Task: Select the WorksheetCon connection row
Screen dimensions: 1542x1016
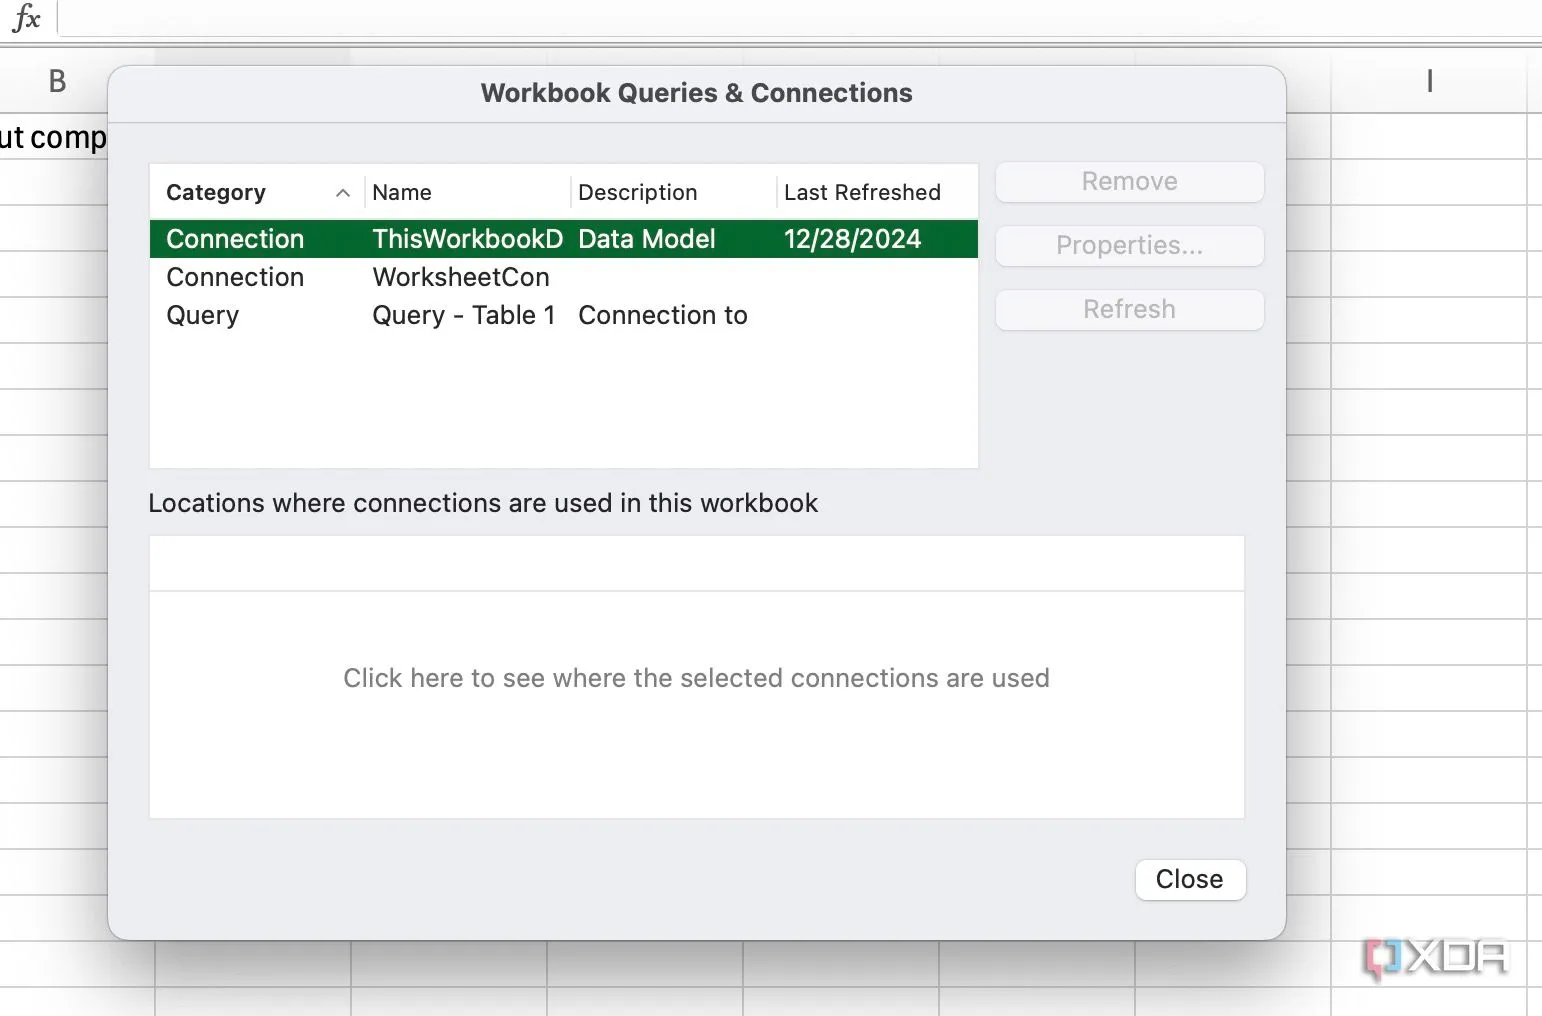Action: (x=563, y=277)
